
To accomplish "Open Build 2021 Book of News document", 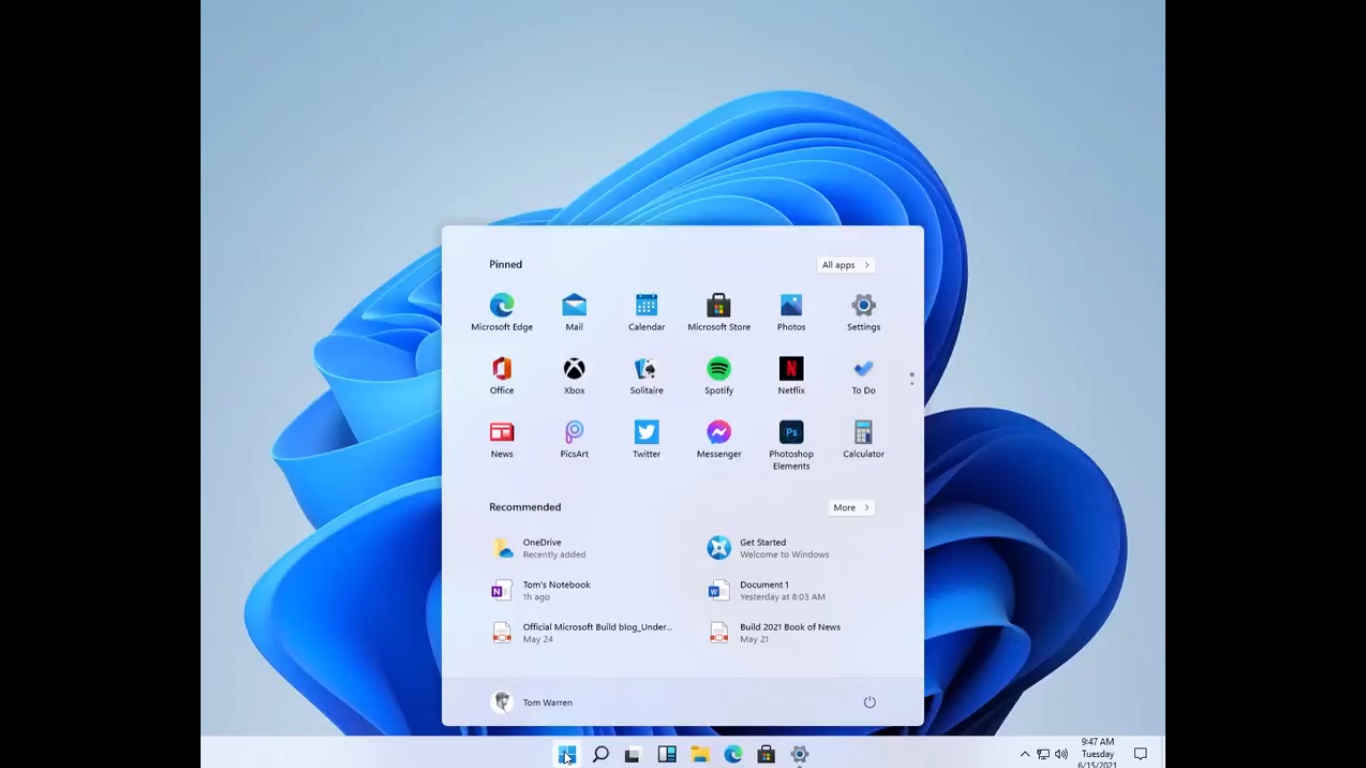I will (x=789, y=632).
